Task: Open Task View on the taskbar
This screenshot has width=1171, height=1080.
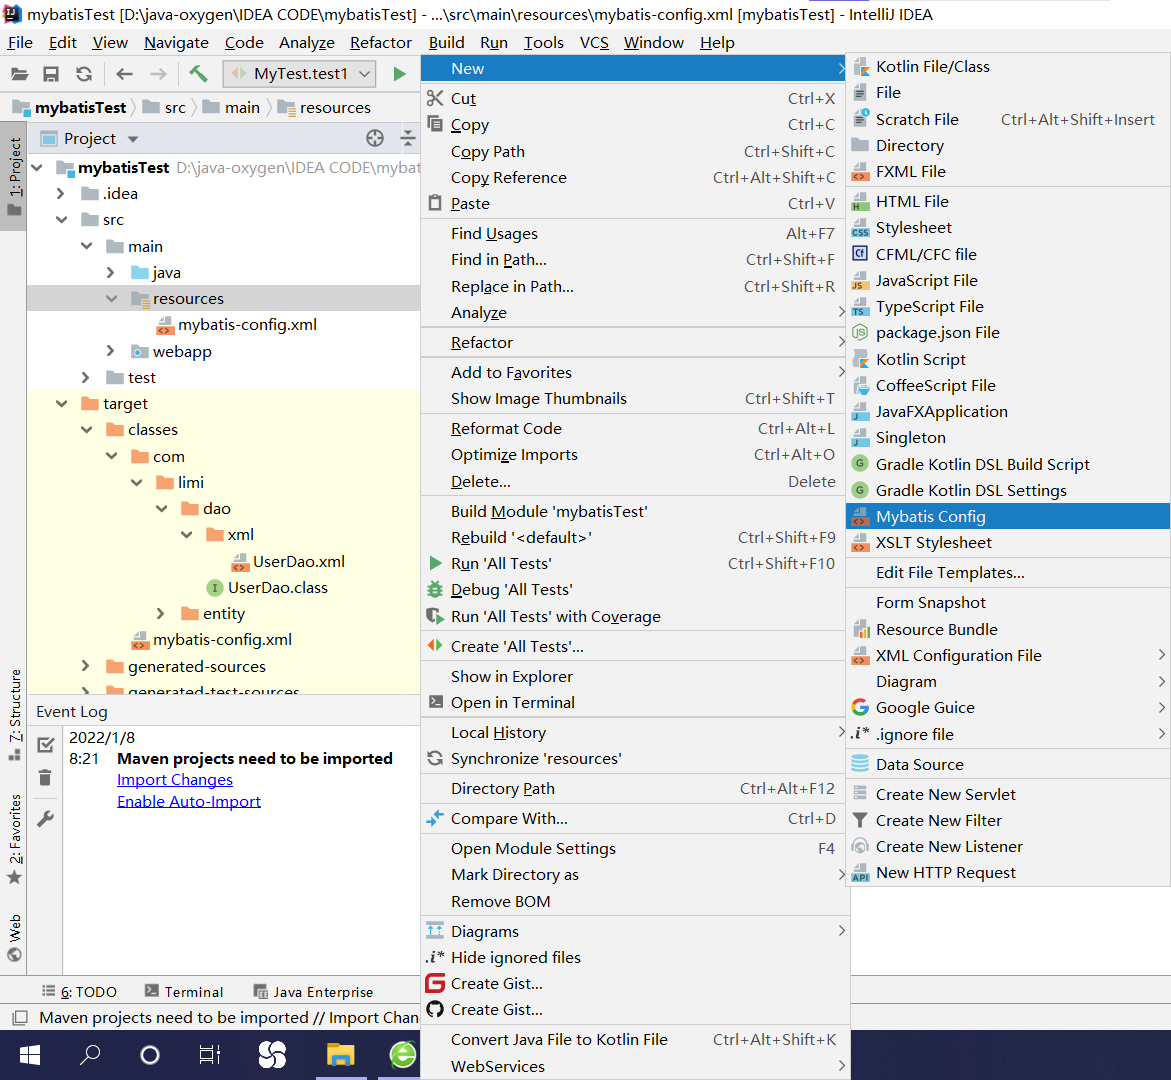Action: point(210,1055)
